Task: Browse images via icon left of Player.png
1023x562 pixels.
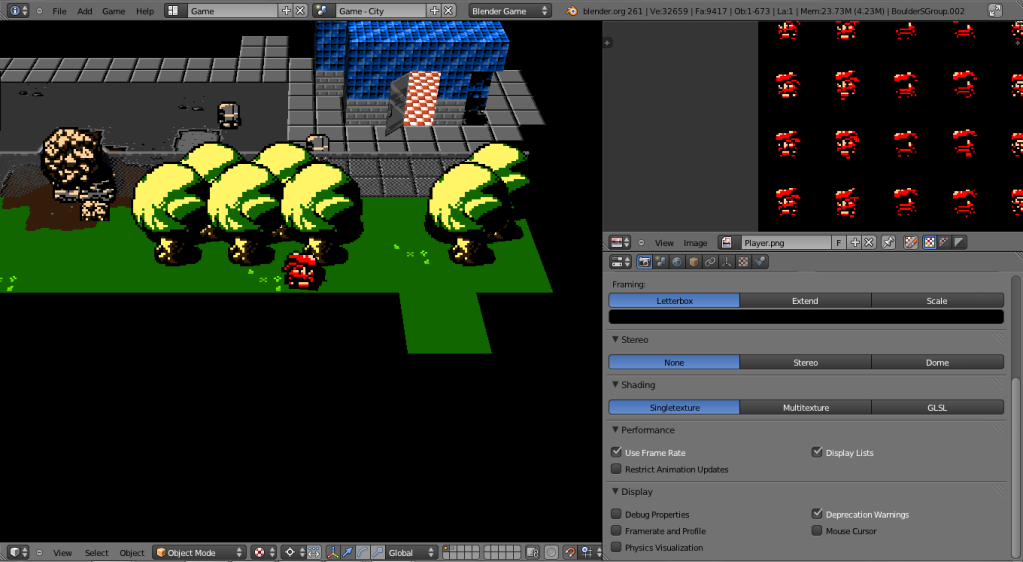Action: 729,242
